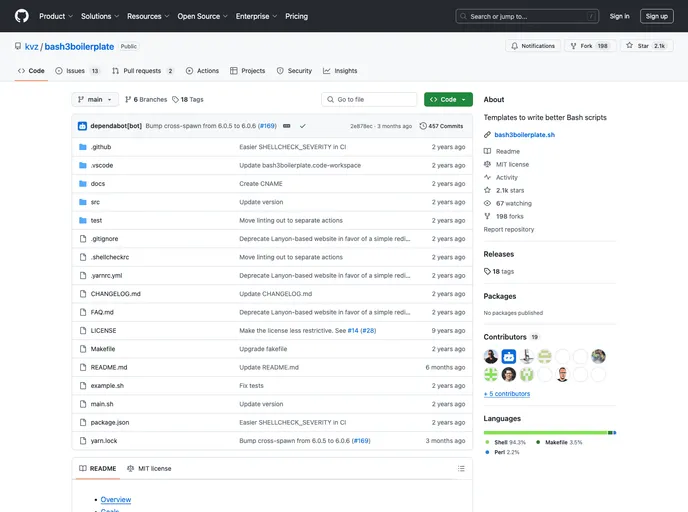The width and height of the screenshot is (688, 512).
Task: Open the README outline list icon
Action: (x=461, y=469)
